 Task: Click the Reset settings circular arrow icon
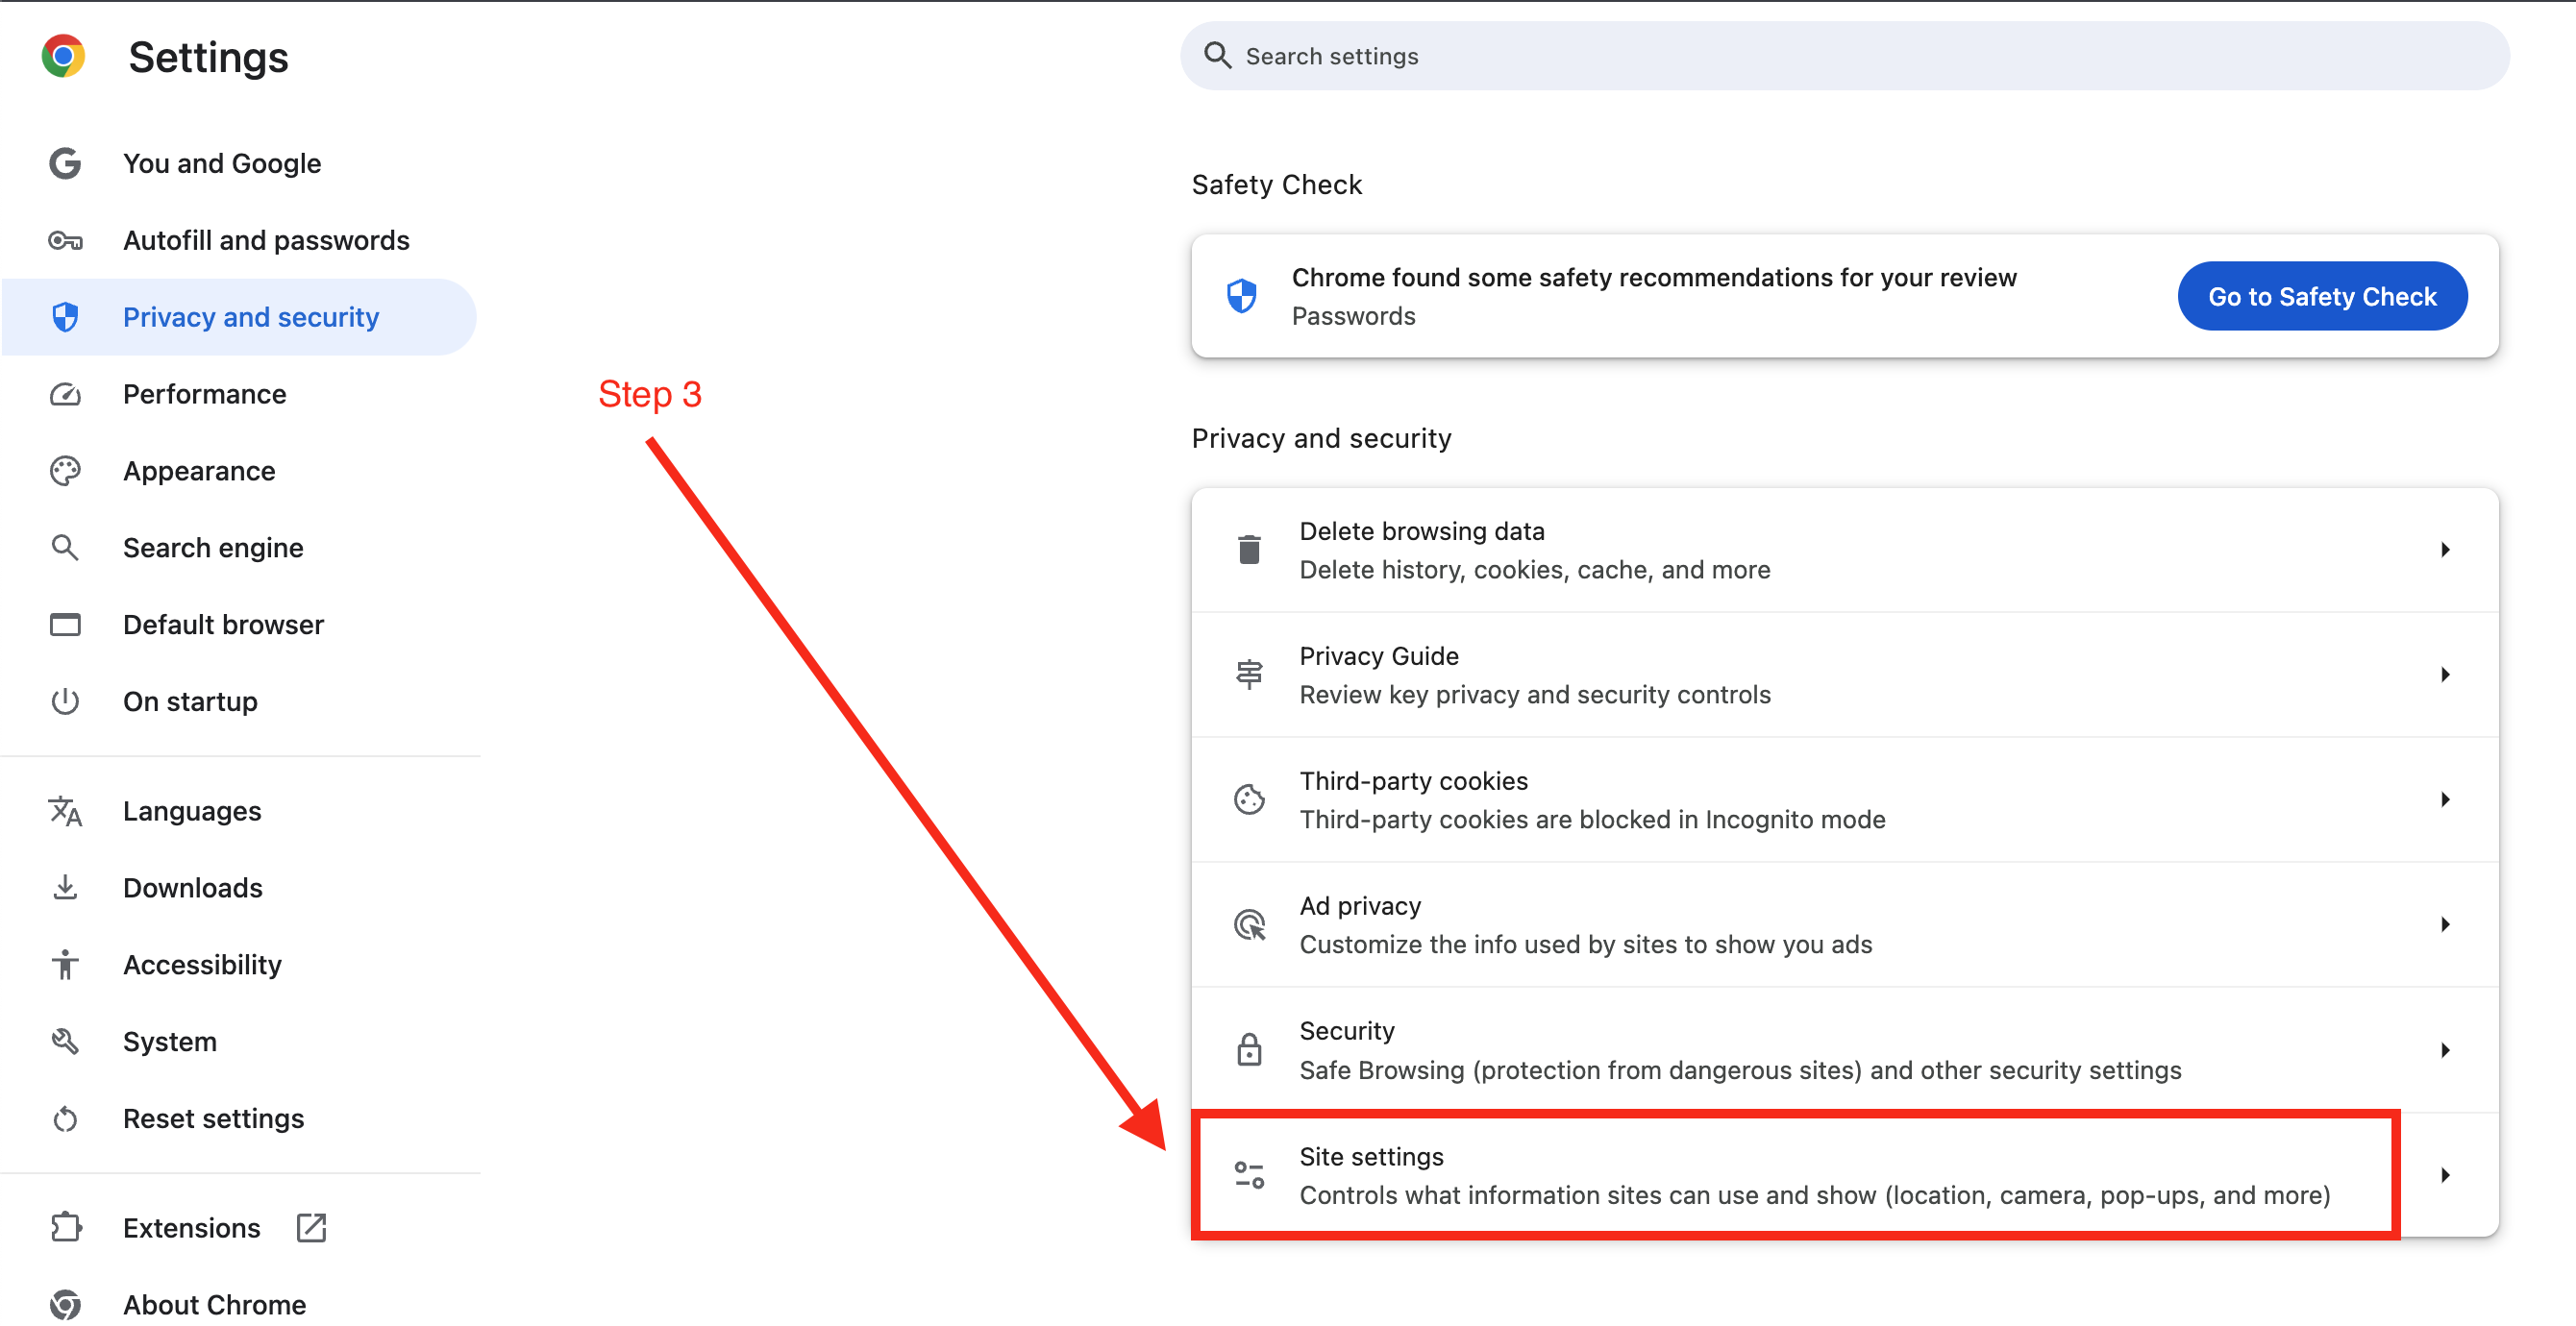click(x=65, y=1119)
